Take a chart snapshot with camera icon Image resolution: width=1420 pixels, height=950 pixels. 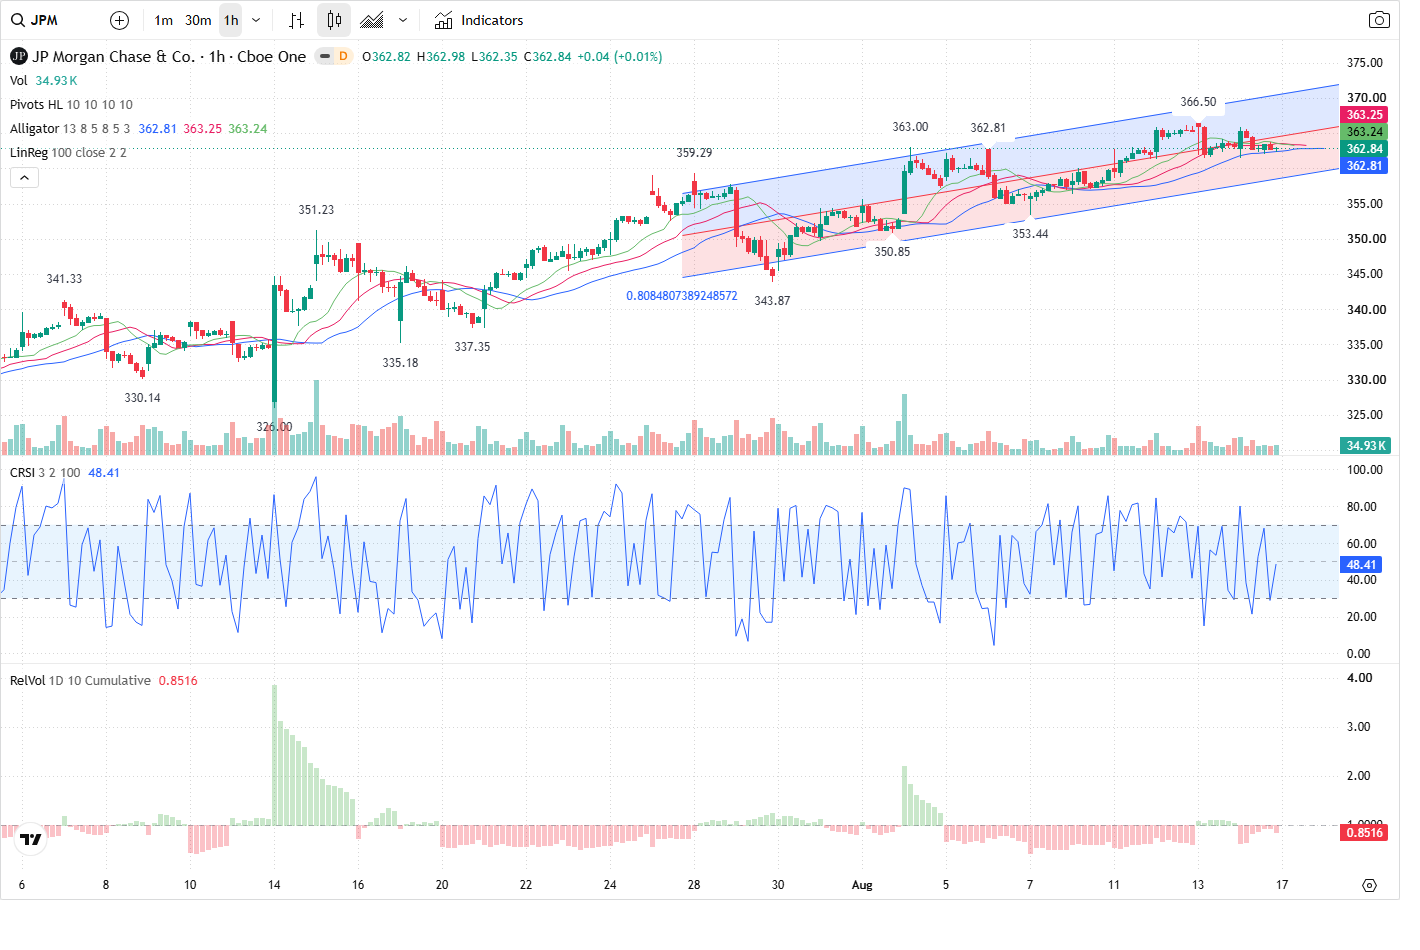1379,20
